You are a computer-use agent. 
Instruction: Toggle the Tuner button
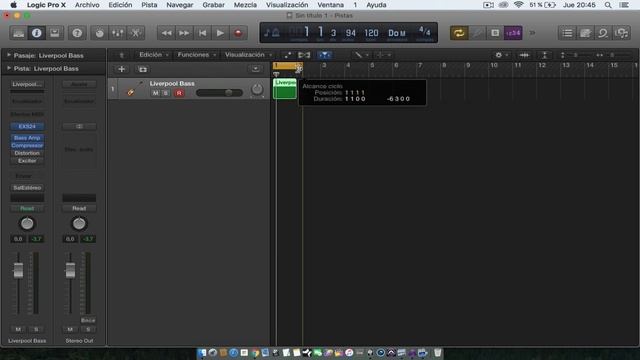(x=477, y=33)
